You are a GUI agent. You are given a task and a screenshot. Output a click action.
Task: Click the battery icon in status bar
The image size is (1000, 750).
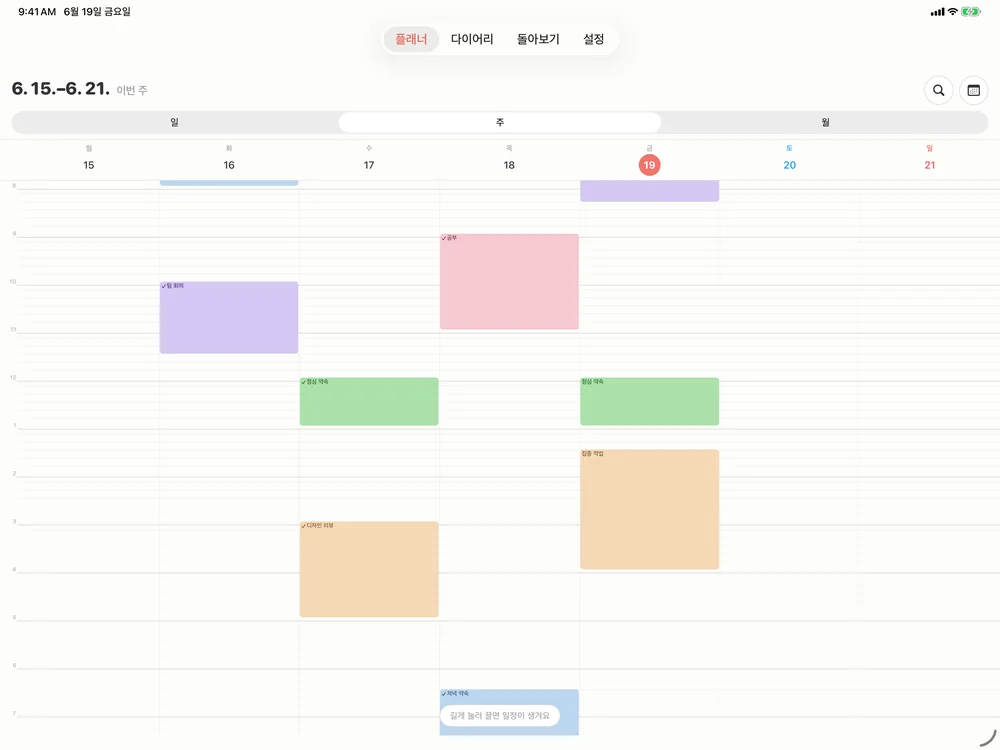pos(971,11)
